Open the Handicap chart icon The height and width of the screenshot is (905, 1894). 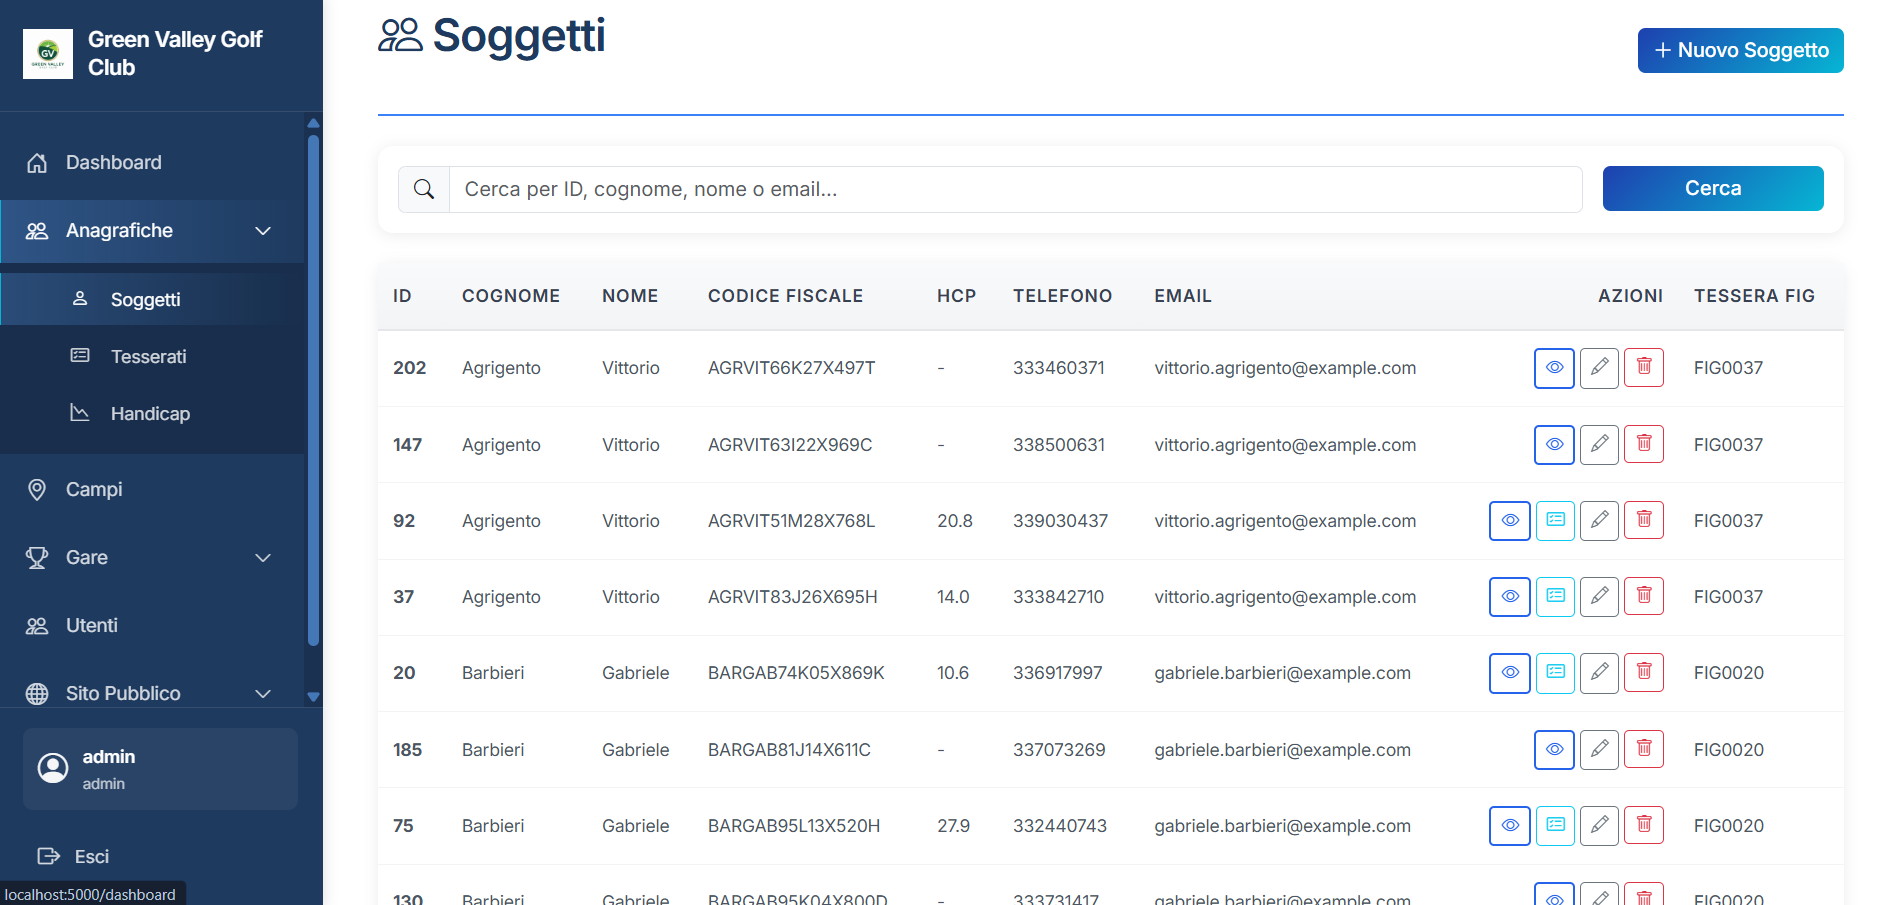(80, 413)
